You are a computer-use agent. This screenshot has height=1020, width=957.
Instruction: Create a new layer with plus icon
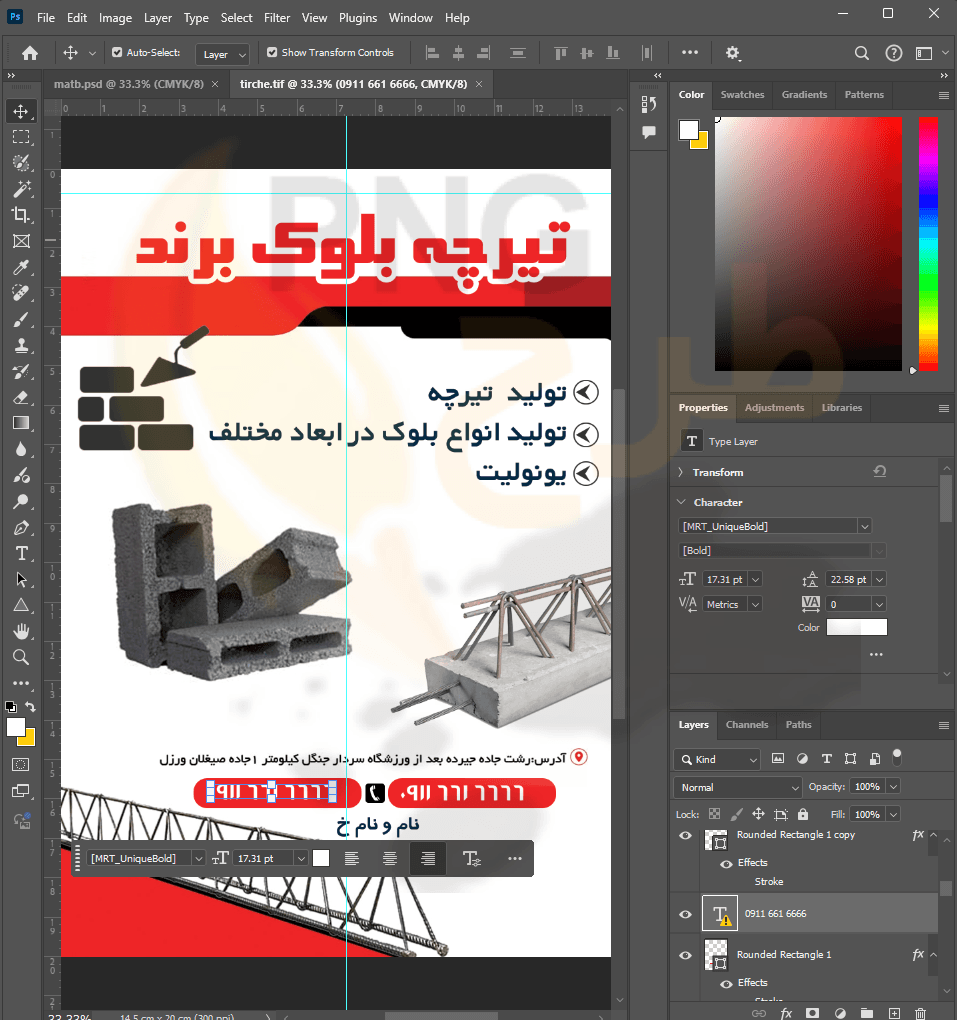[x=895, y=1013]
